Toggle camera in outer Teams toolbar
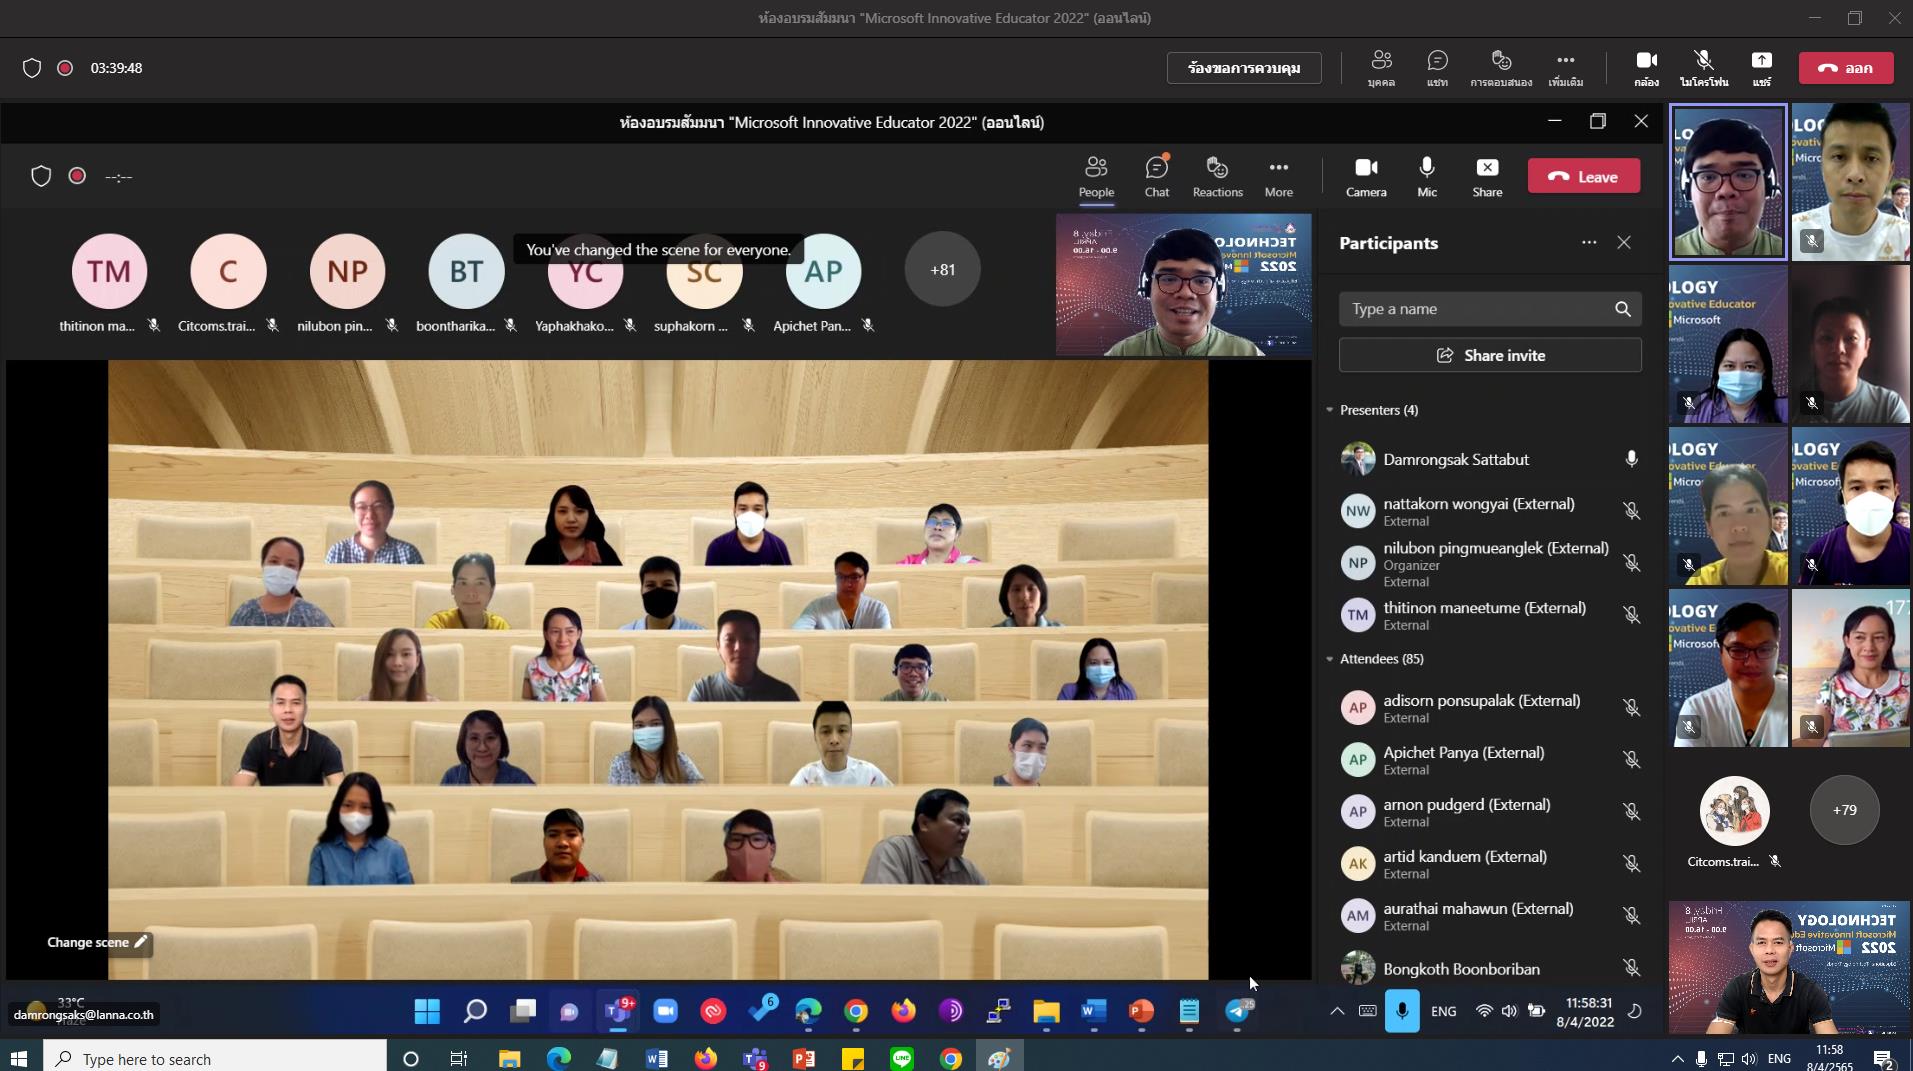Image resolution: width=1913 pixels, height=1071 pixels. [1646, 68]
